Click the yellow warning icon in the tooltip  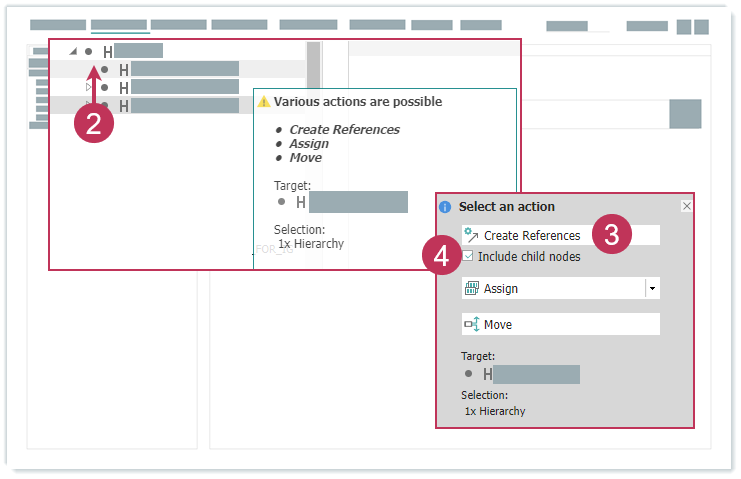coord(264,102)
